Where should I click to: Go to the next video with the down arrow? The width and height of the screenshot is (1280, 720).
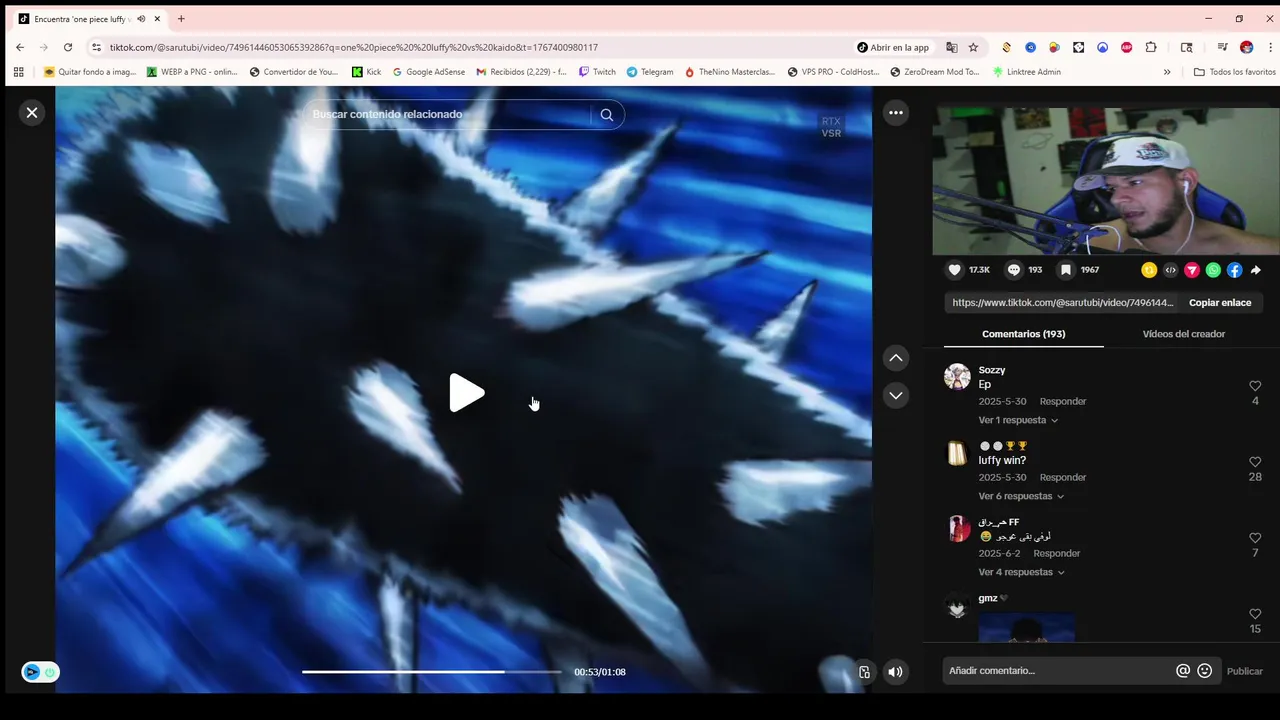pos(896,395)
